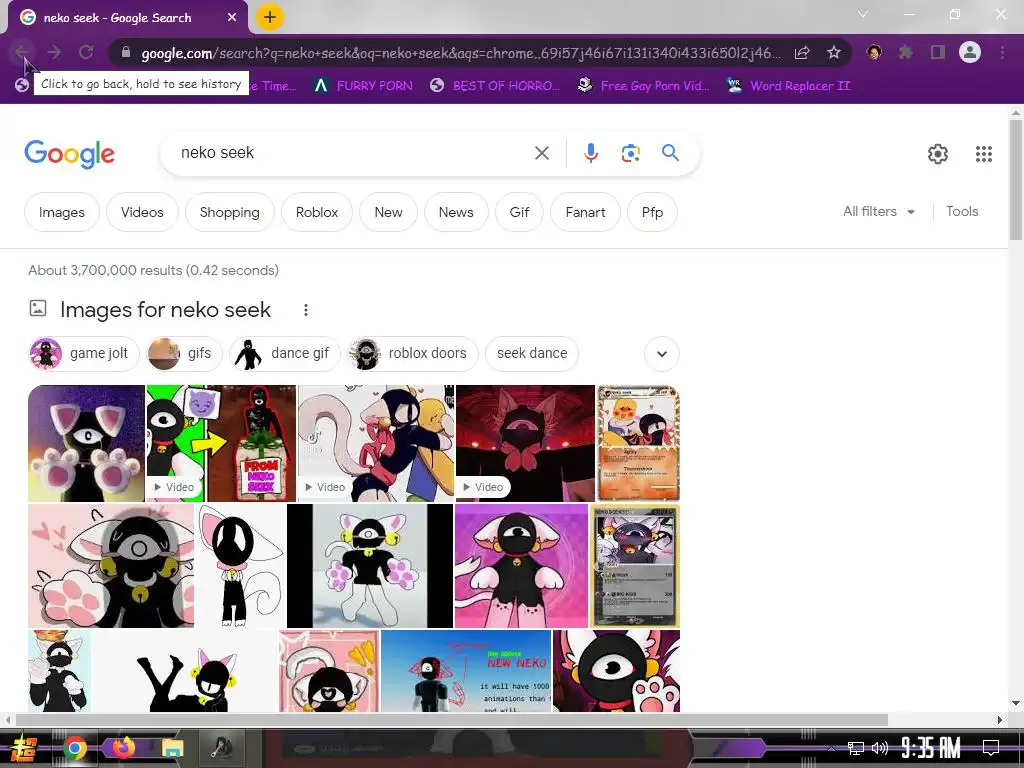Open the tab search chevron
1024x768 pixels.
pyautogui.click(x=863, y=14)
